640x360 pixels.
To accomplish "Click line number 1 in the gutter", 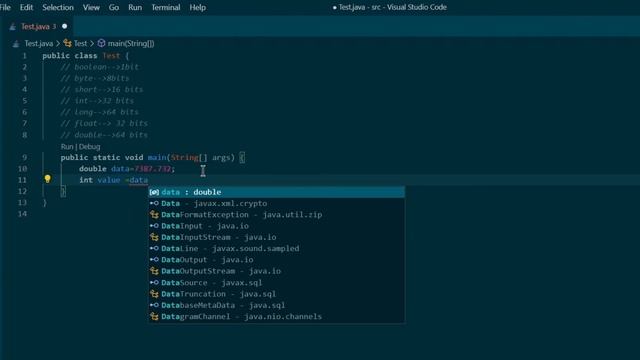I will point(24,56).
